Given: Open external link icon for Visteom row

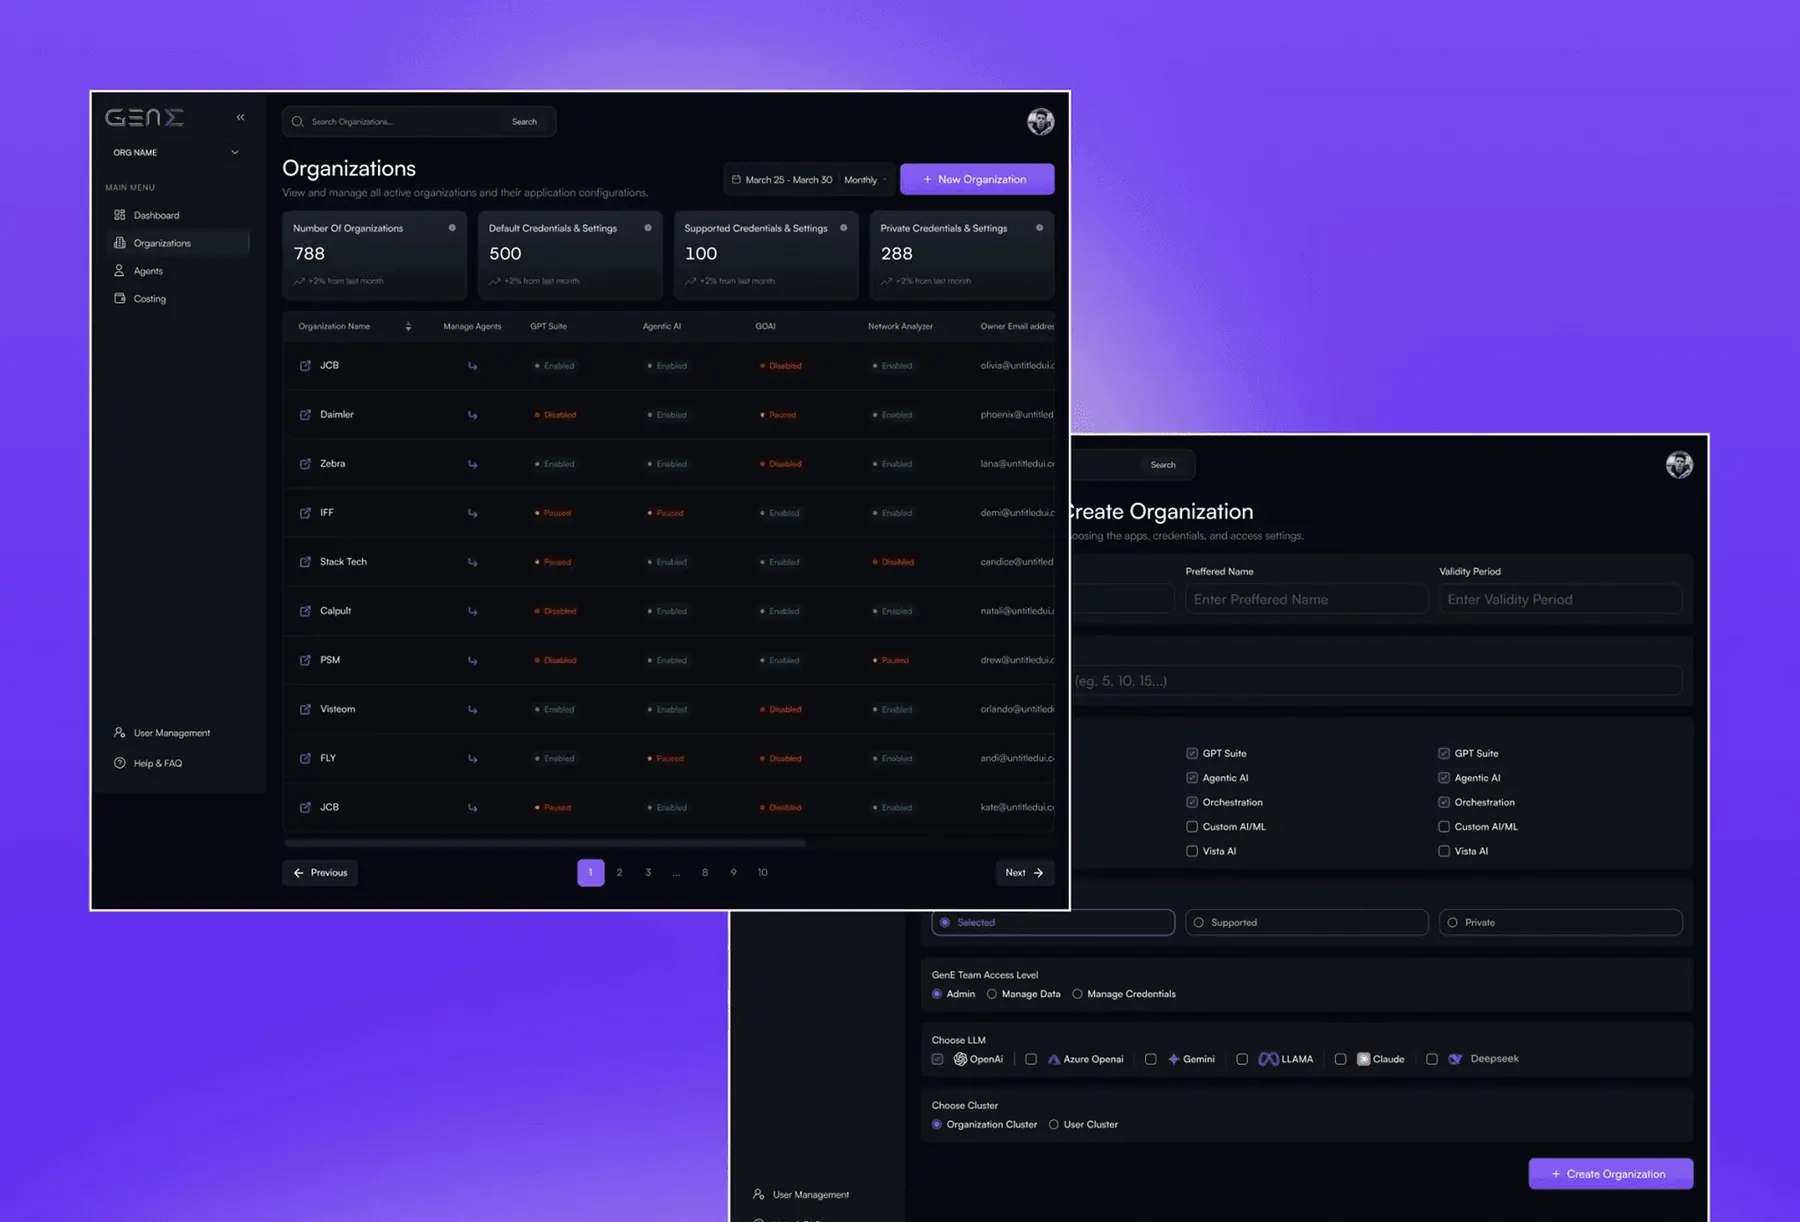Looking at the screenshot, I should pos(305,709).
